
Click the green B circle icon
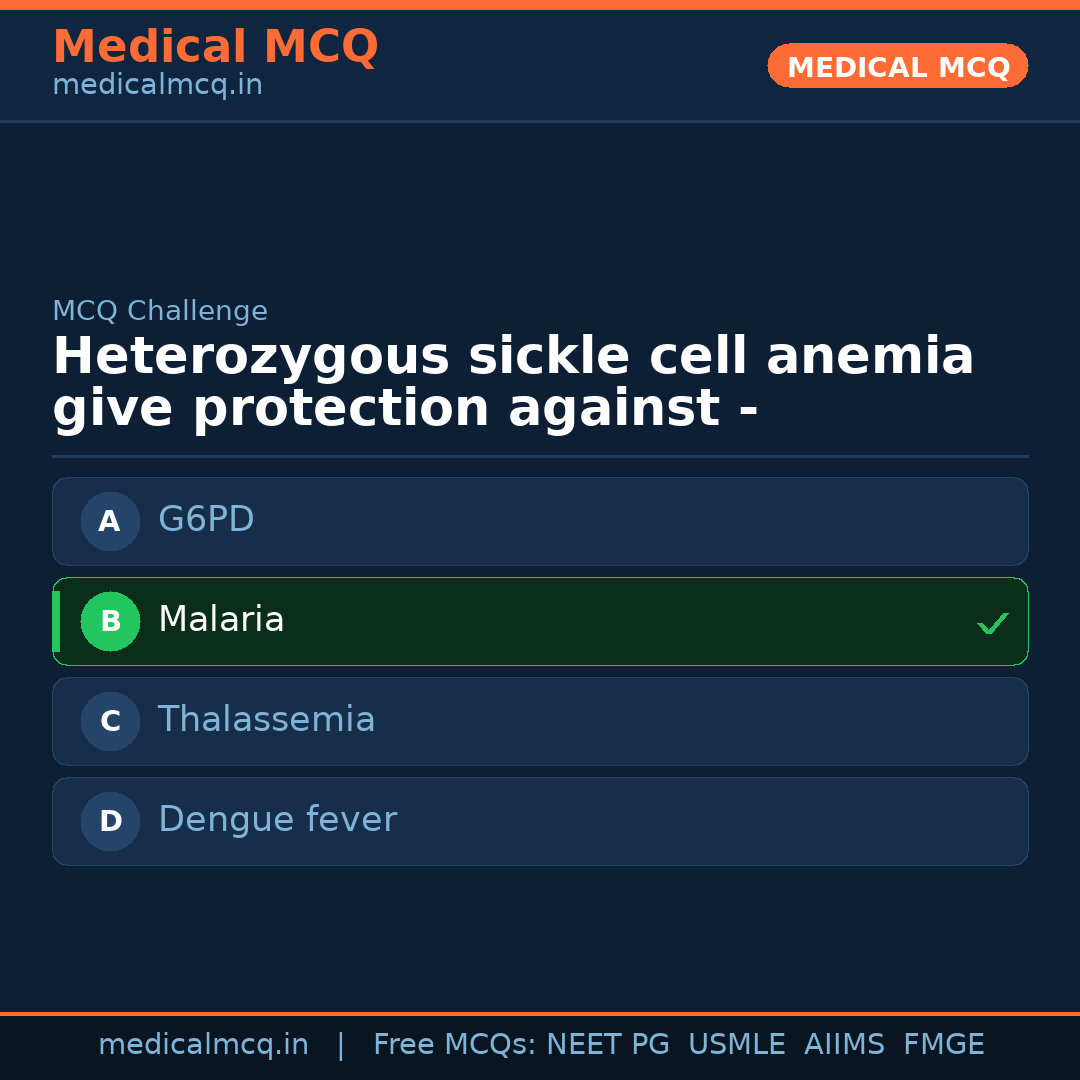pos(110,621)
